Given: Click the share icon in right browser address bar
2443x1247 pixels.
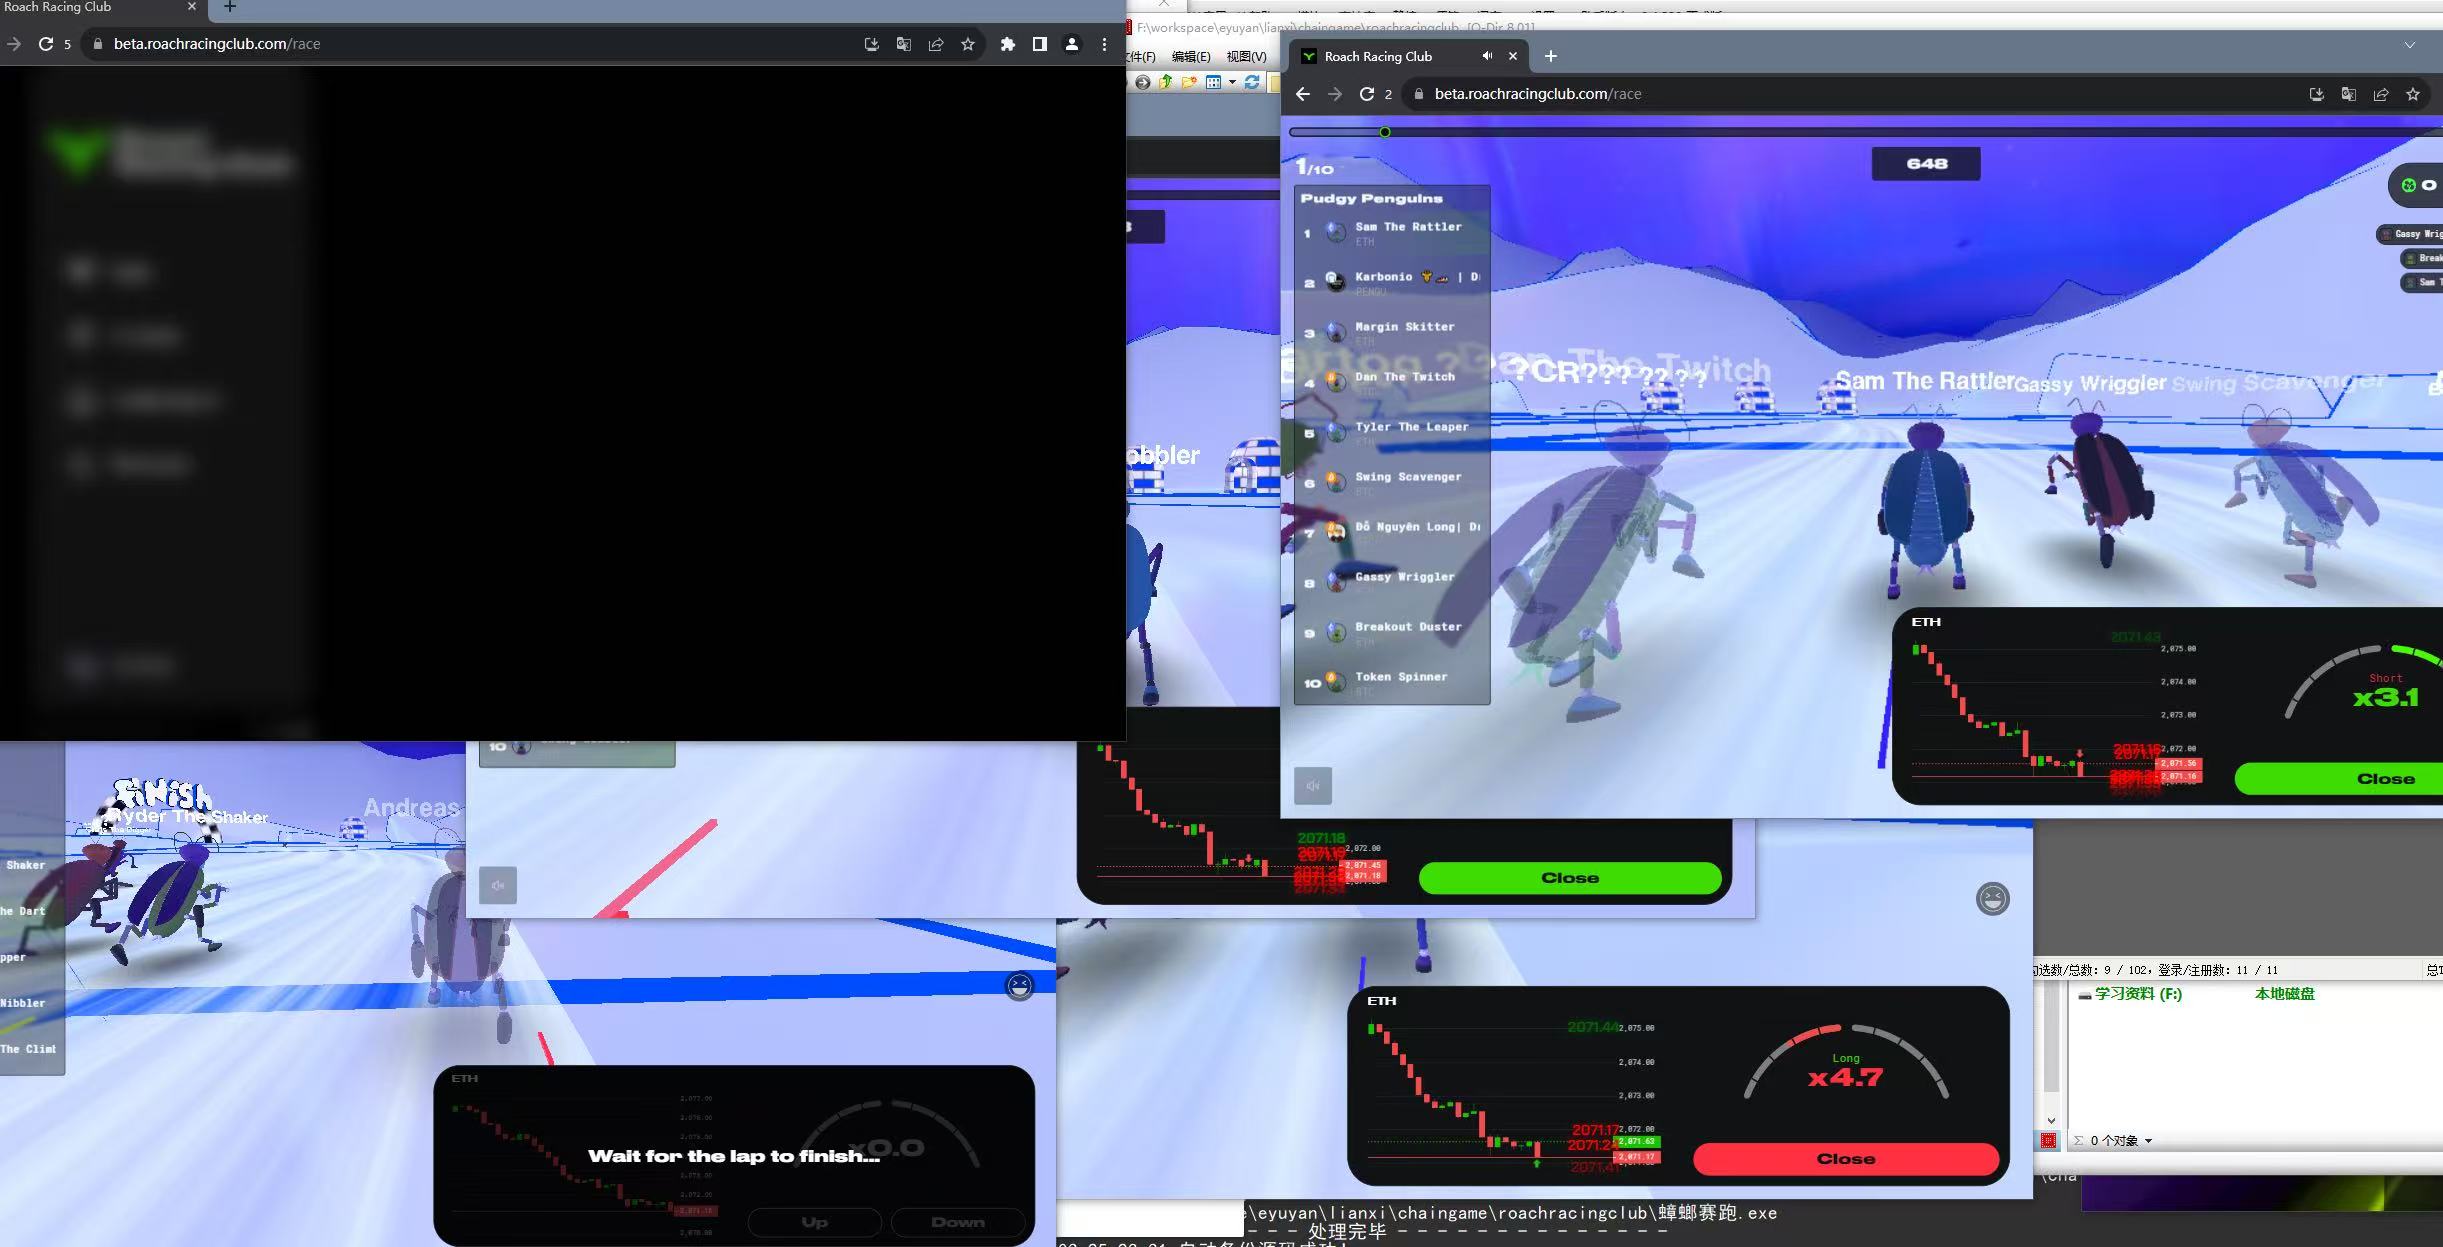Looking at the screenshot, I should pos(2381,94).
